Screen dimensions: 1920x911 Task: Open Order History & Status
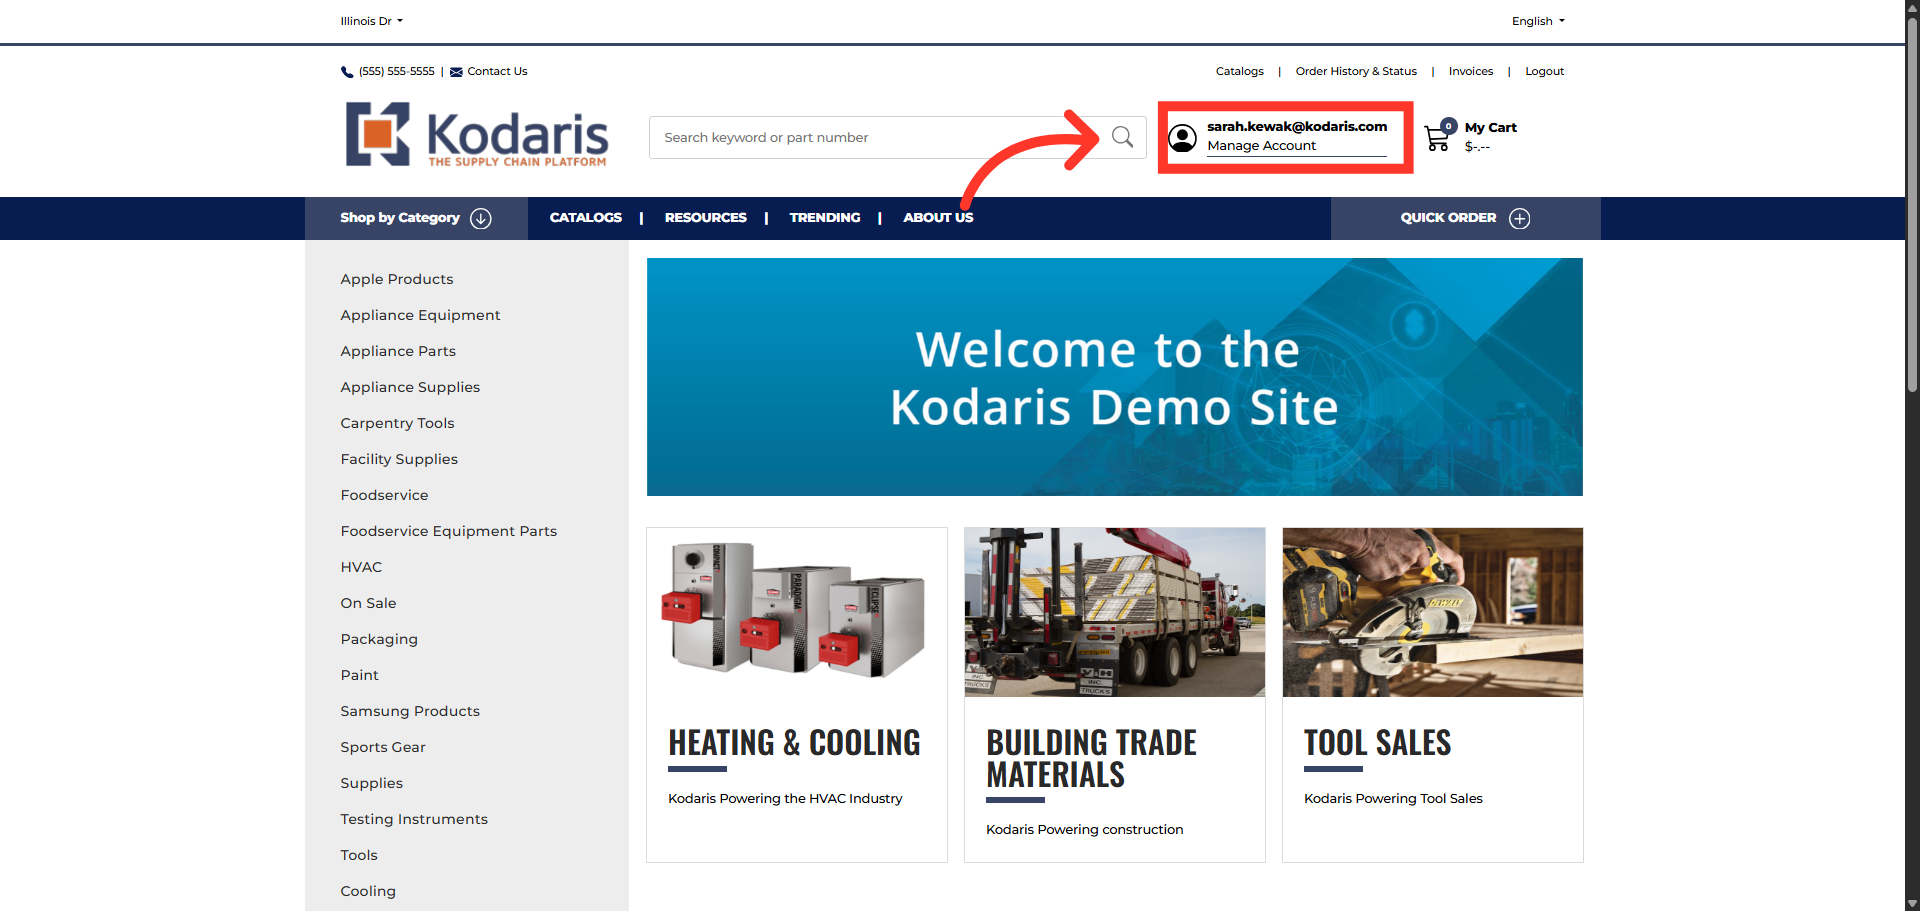tap(1356, 72)
